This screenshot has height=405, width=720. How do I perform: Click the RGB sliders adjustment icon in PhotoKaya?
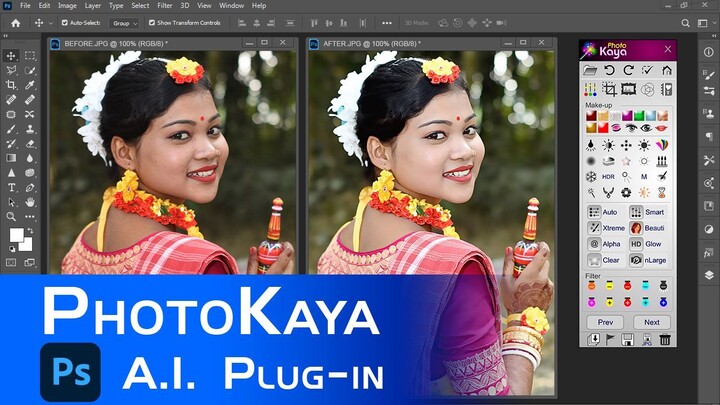[591, 89]
